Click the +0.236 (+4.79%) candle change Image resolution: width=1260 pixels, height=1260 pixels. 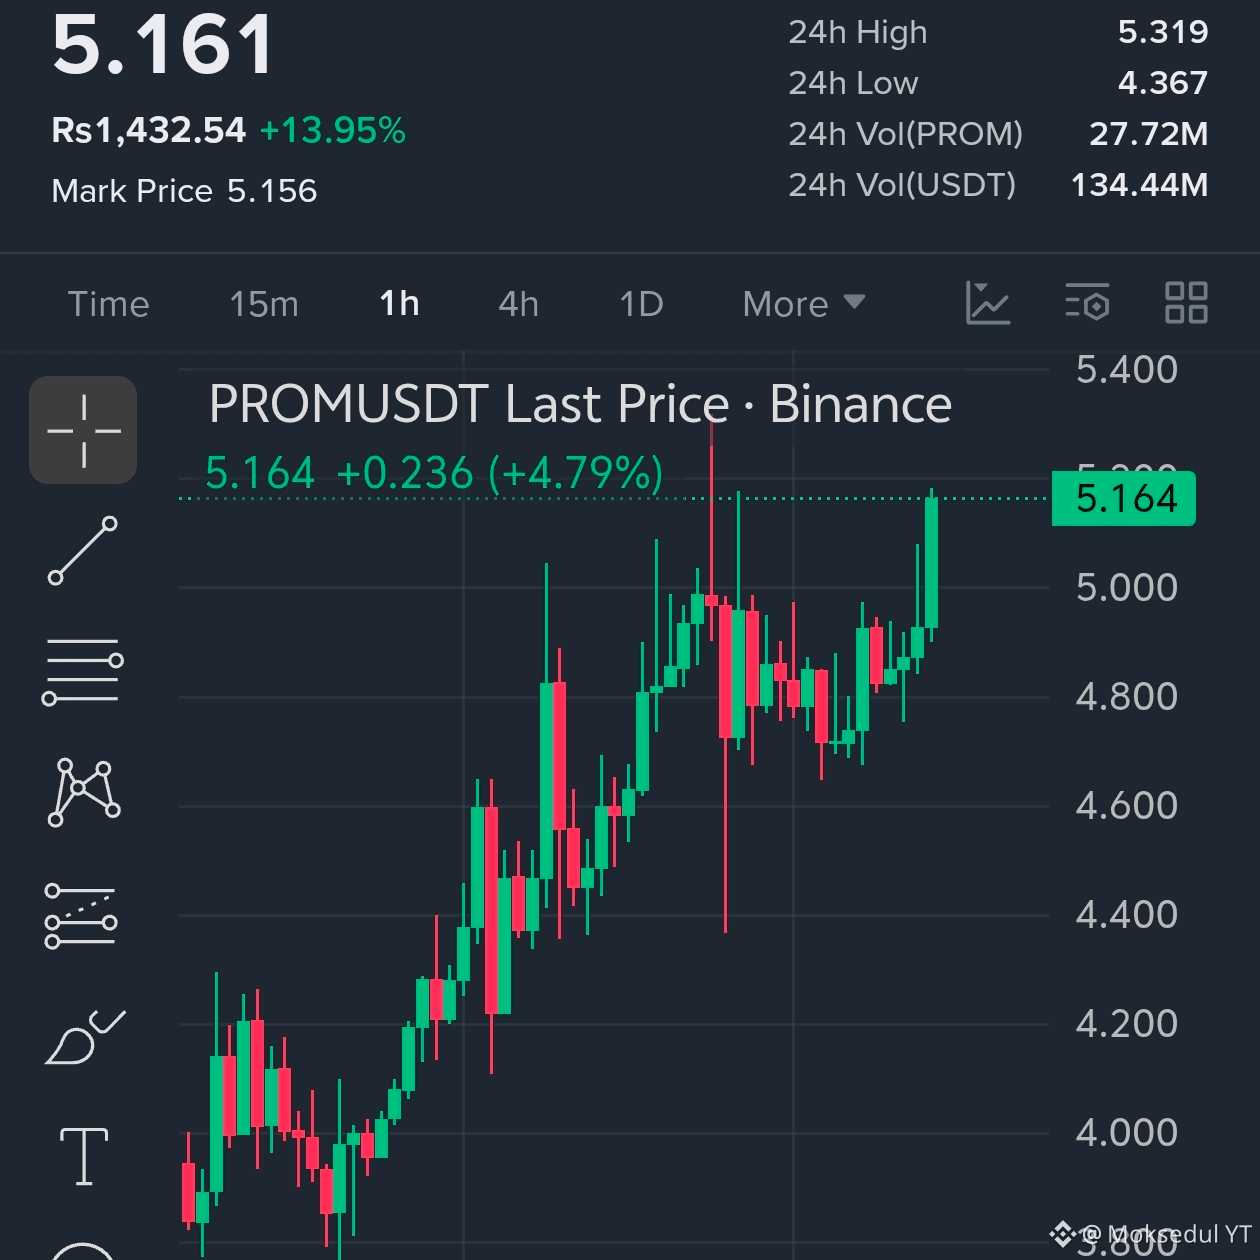[500, 473]
